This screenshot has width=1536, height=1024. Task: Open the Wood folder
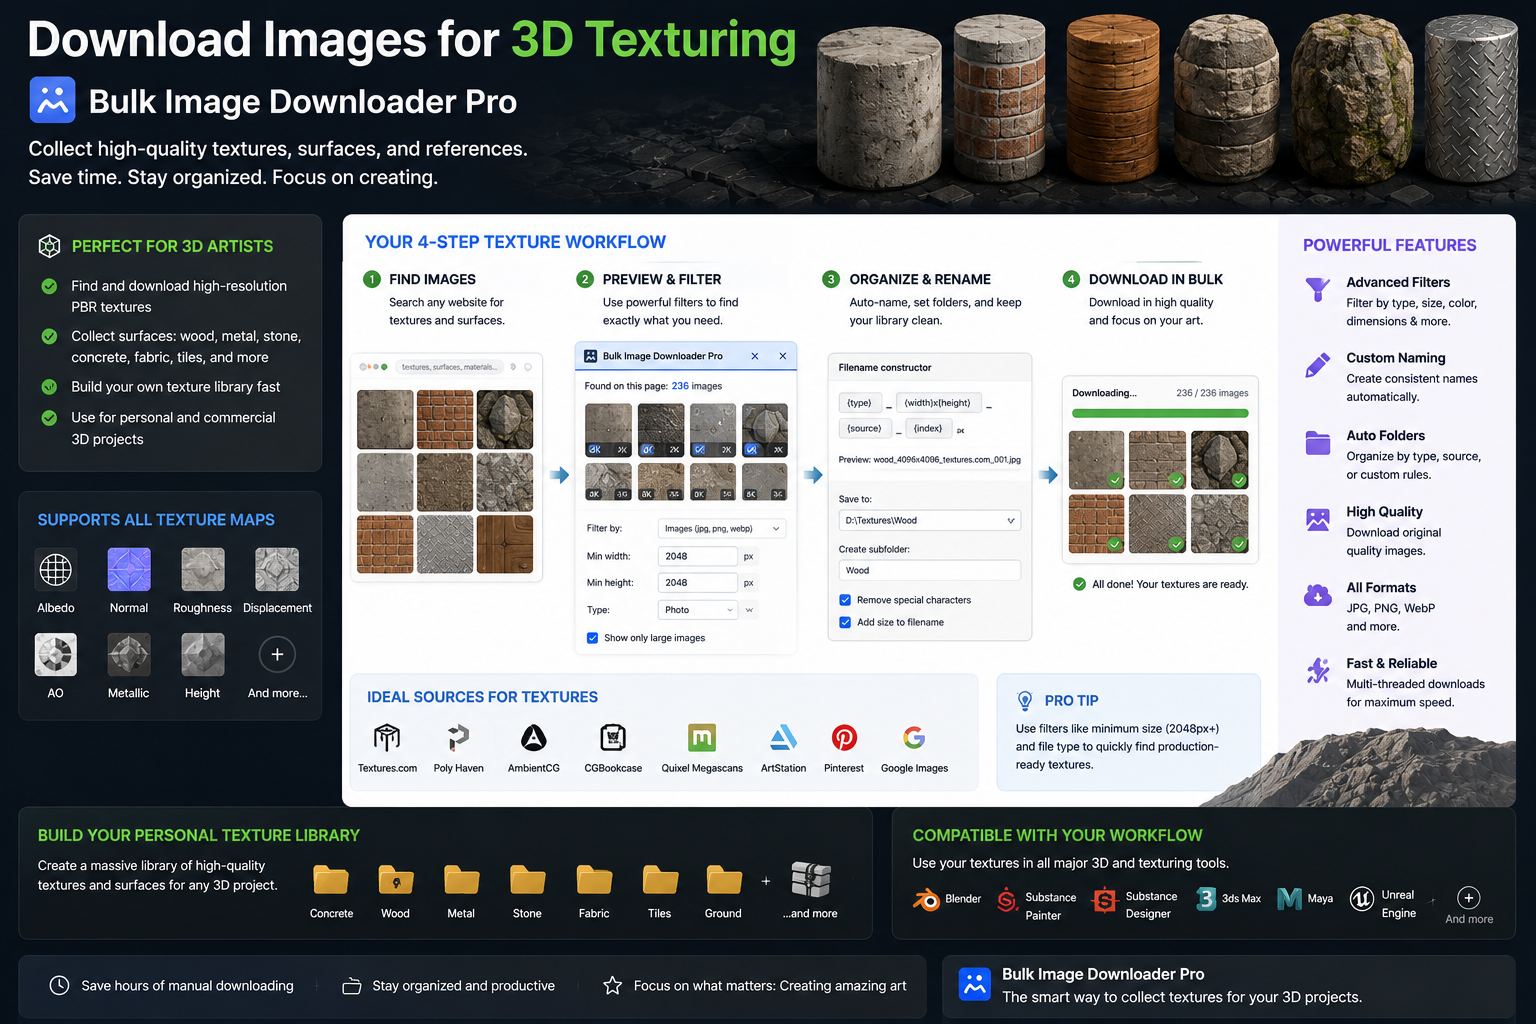click(396, 880)
